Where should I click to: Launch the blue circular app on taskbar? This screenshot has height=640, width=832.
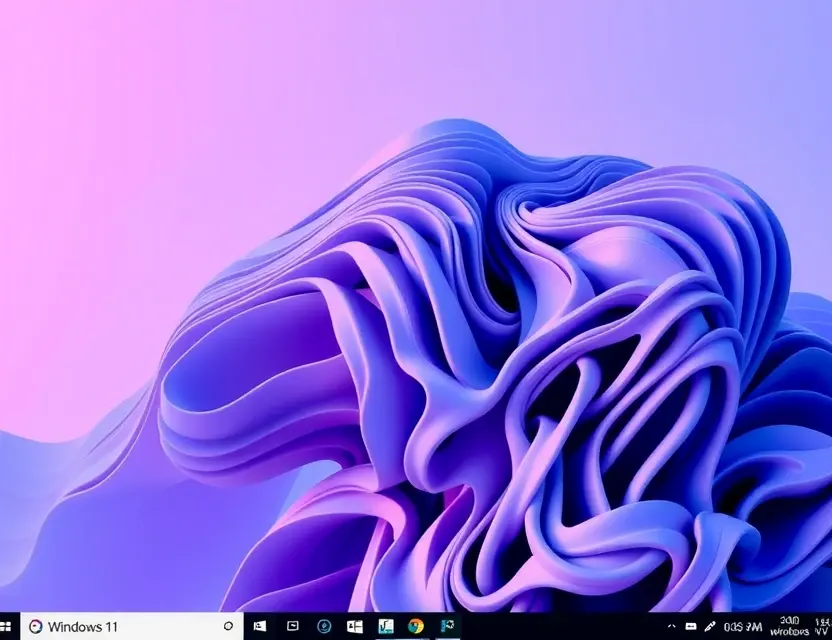click(324, 627)
